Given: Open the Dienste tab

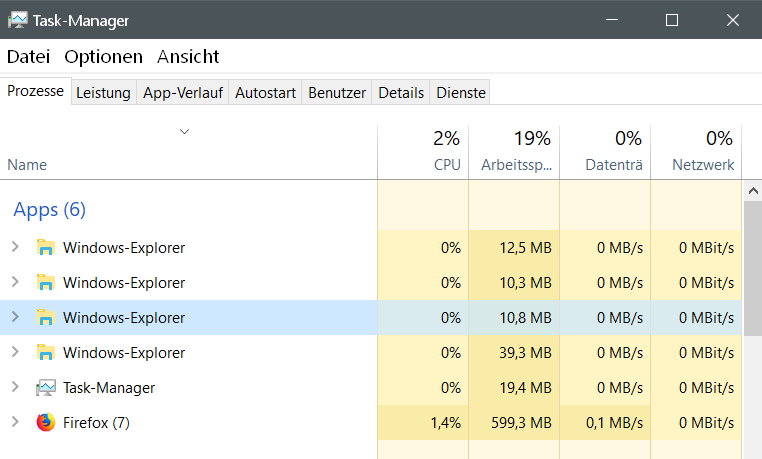Looking at the screenshot, I should click(461, 93).
